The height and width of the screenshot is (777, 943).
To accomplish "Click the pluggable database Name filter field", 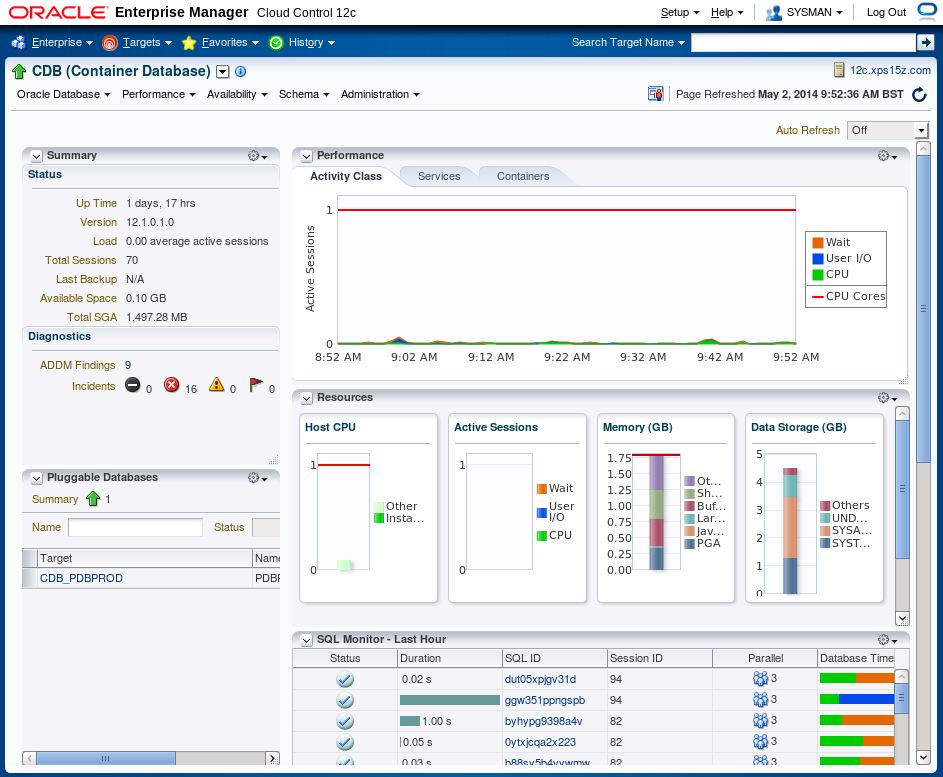I will point(135,527).
